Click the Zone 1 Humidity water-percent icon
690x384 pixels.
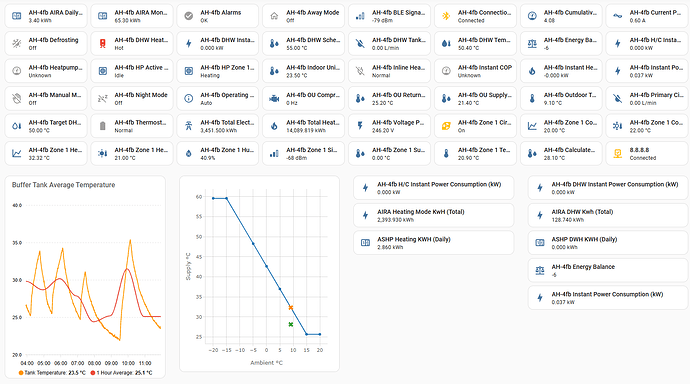click(188, 153)
